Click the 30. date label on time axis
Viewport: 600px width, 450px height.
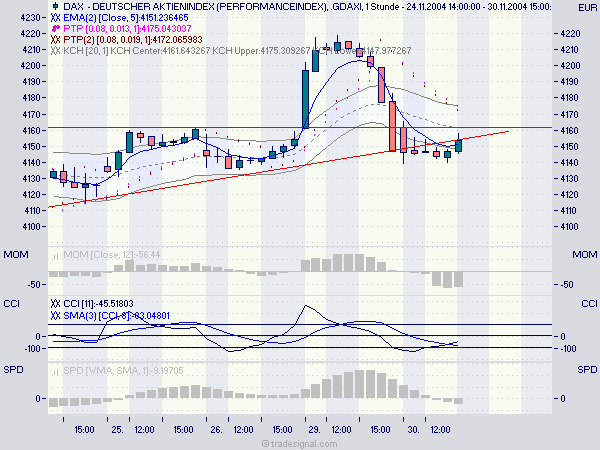(x=413, y=430)
